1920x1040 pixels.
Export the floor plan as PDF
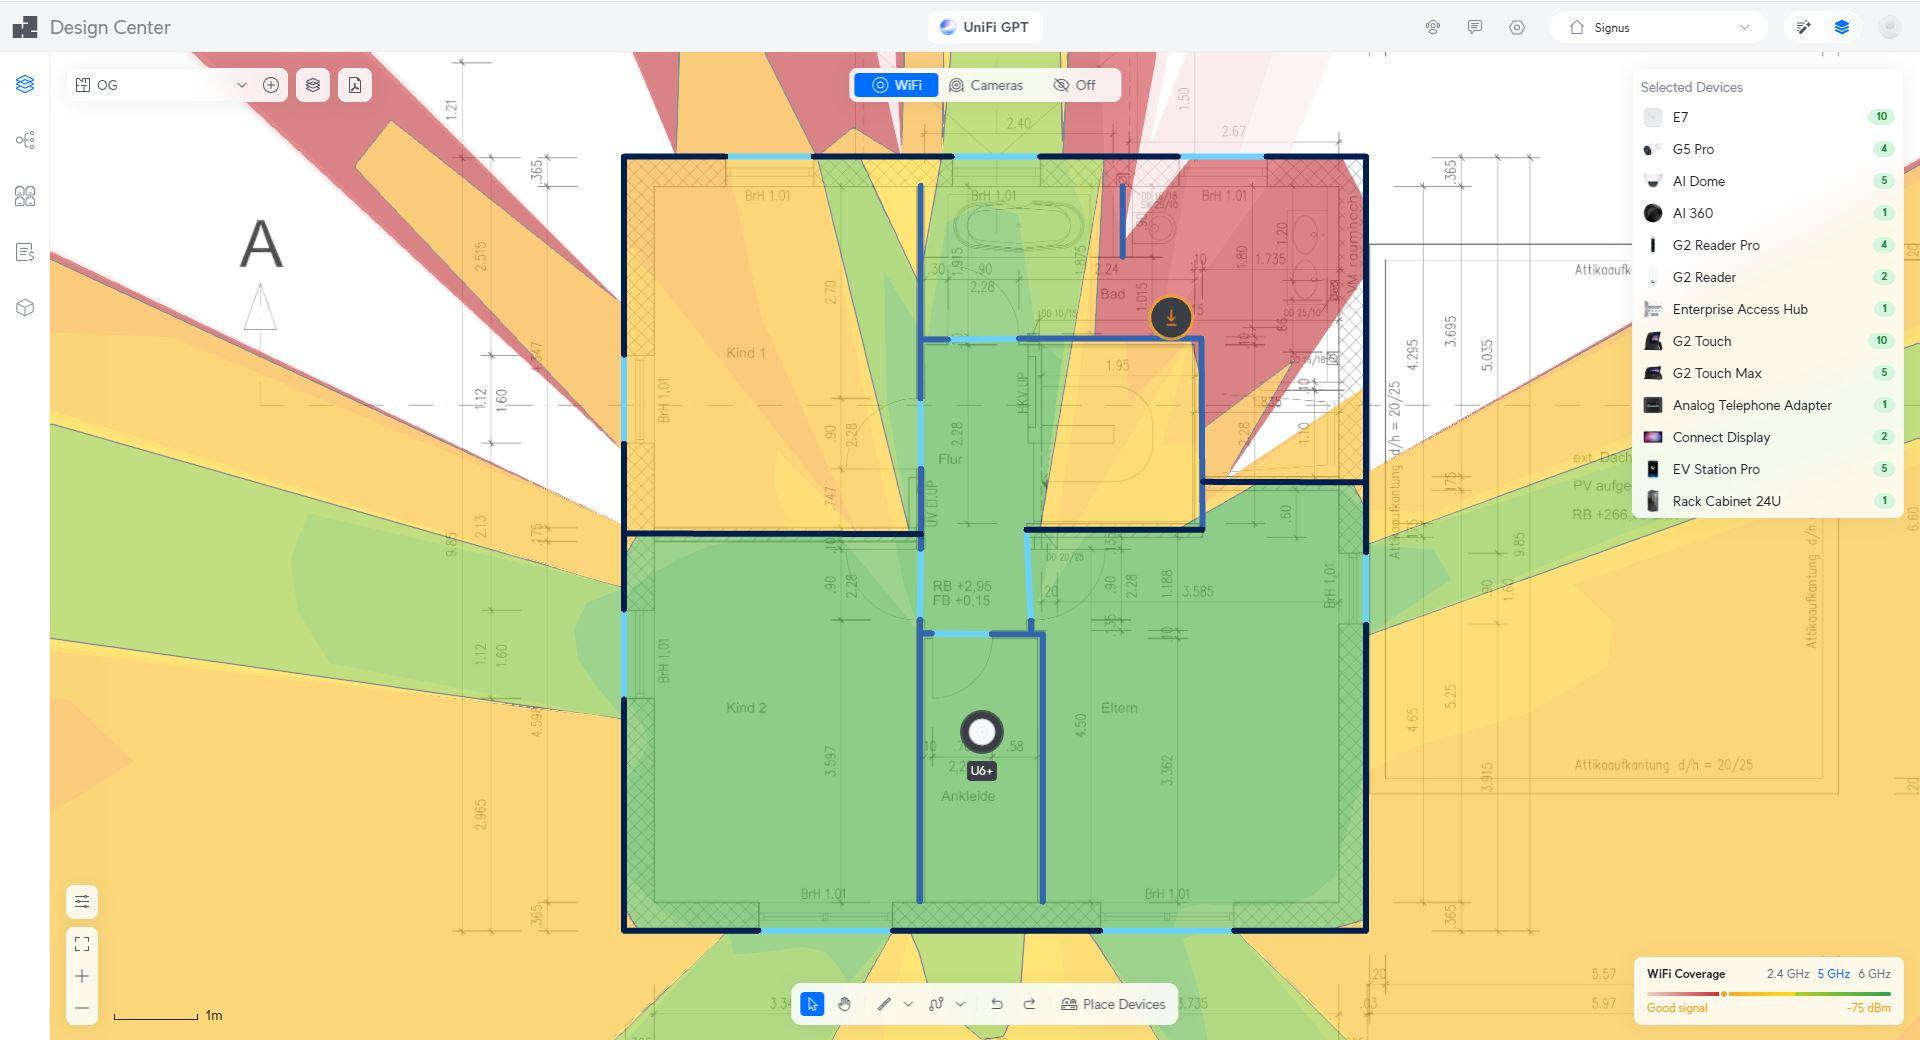[x=355, y=85]
